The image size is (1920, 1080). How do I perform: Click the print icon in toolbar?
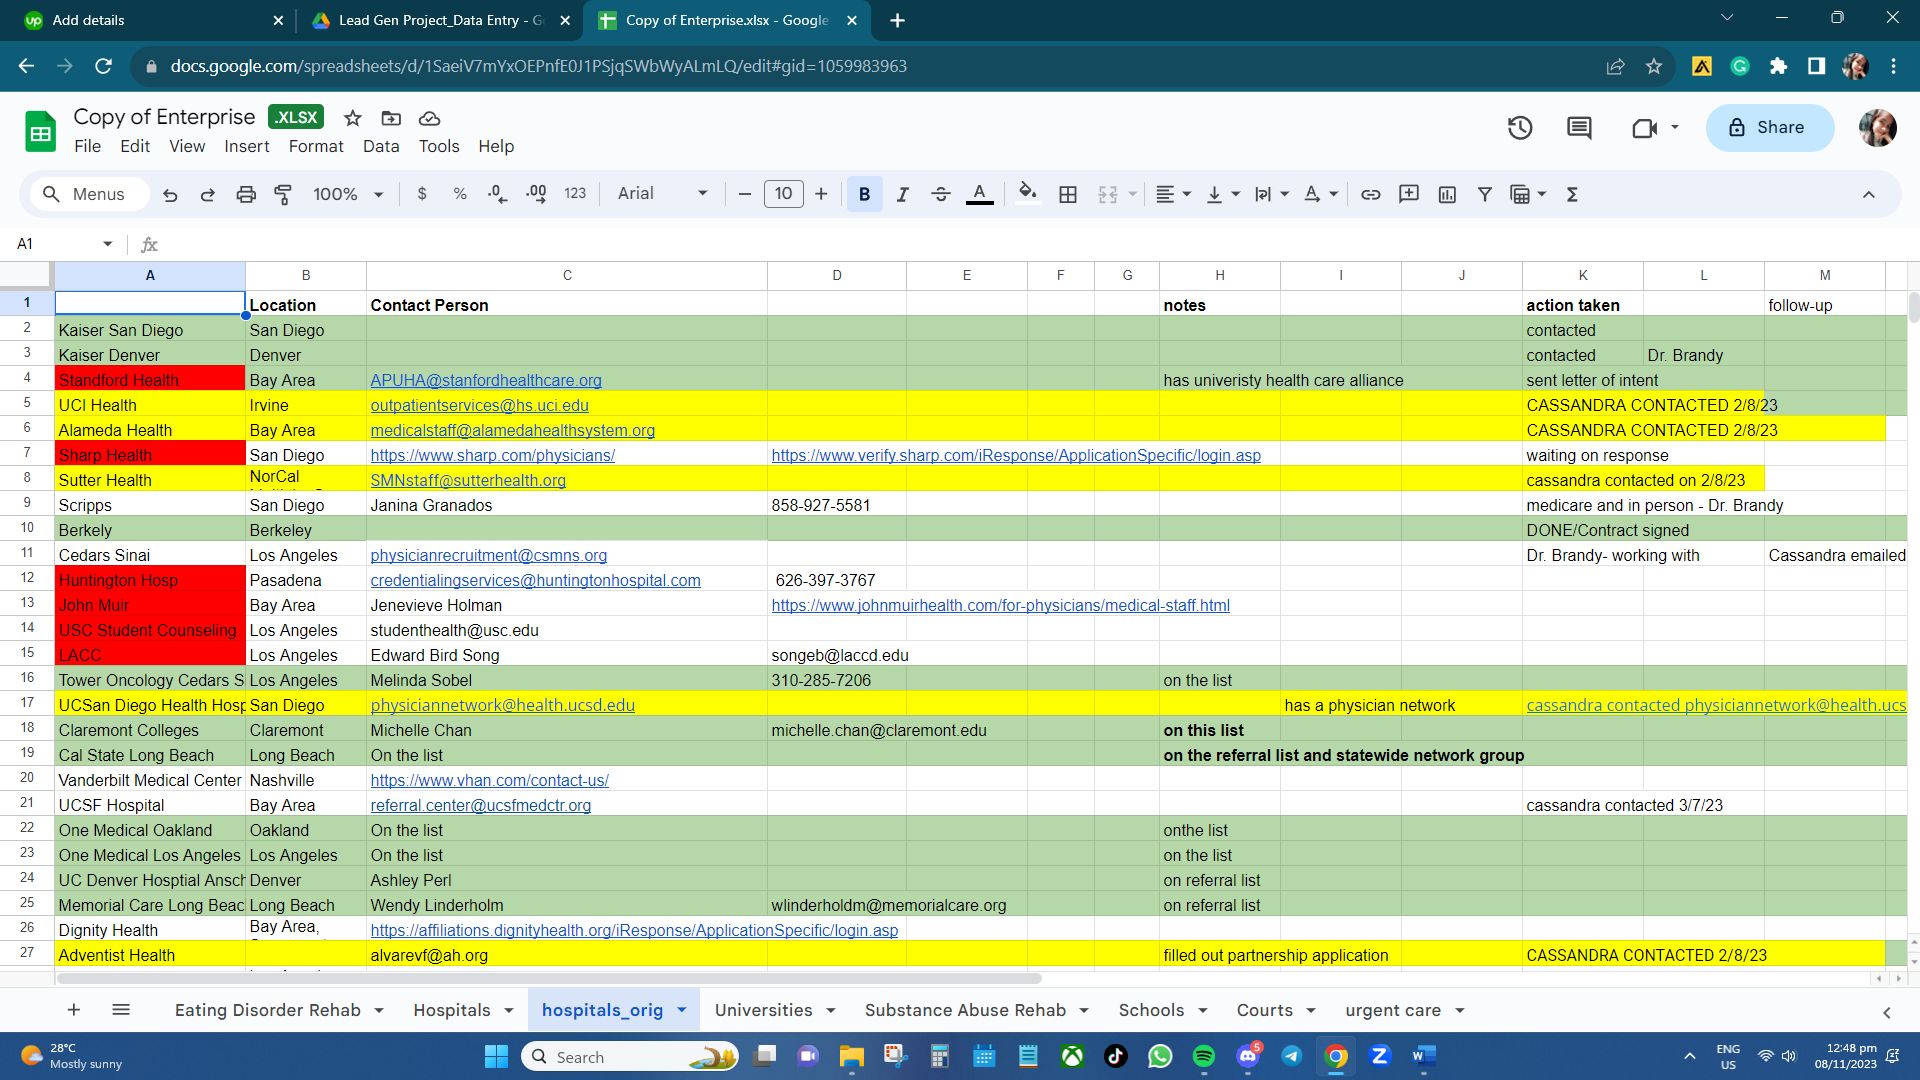(246, 194)
